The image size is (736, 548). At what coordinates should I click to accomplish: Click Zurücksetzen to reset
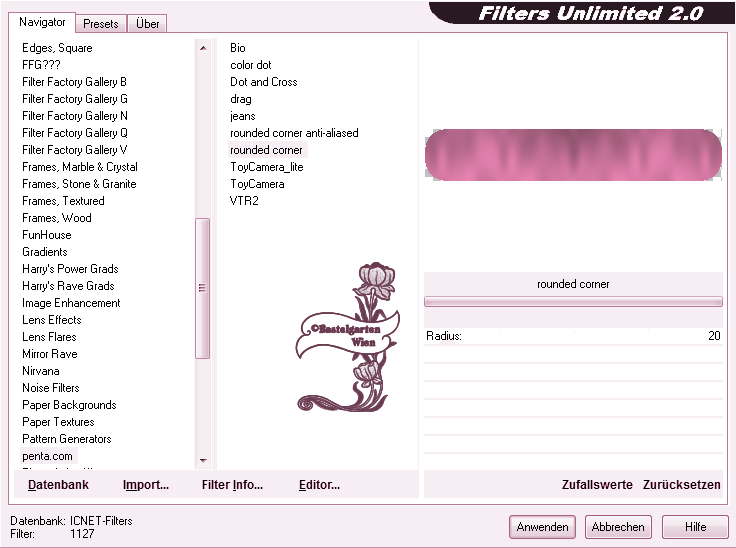(x=682, y=485)
